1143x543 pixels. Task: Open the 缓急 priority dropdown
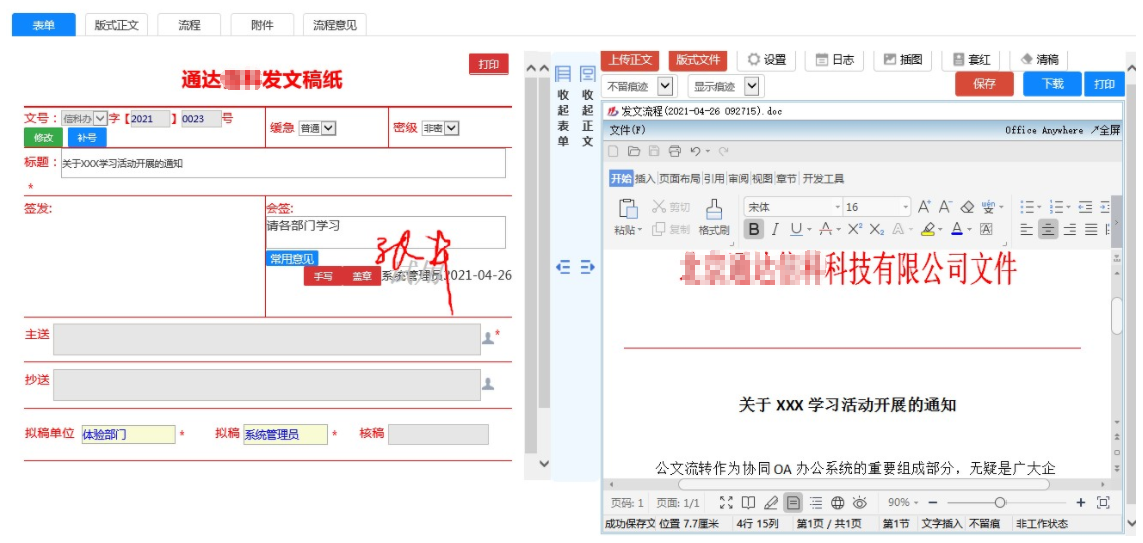(x=318, y=128)
